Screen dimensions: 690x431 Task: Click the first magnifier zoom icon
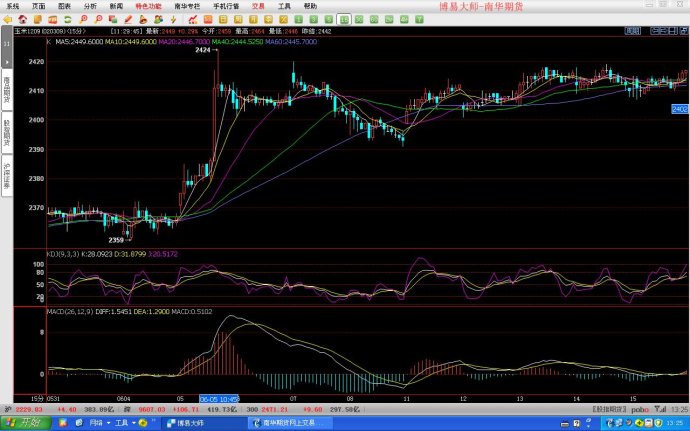pos(82,18)
